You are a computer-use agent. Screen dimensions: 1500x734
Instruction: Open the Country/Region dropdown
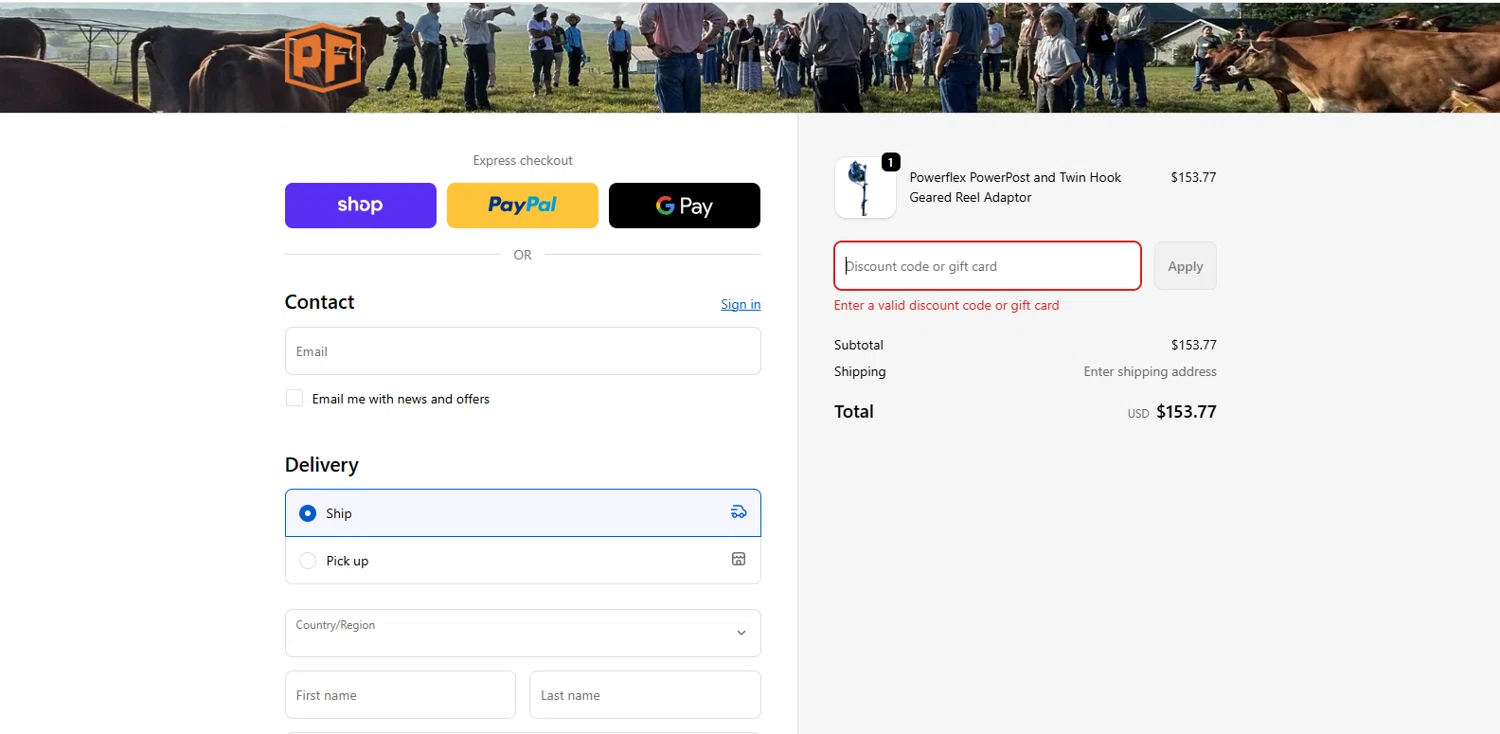point(523,633)
